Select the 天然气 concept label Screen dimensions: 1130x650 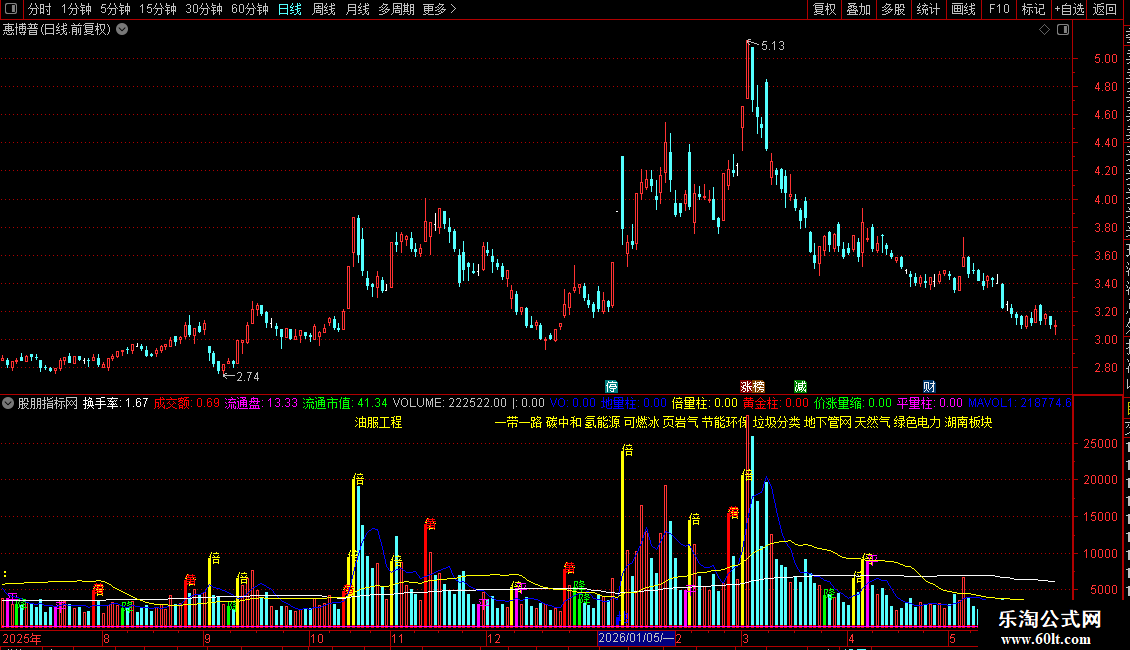(872, 422)
